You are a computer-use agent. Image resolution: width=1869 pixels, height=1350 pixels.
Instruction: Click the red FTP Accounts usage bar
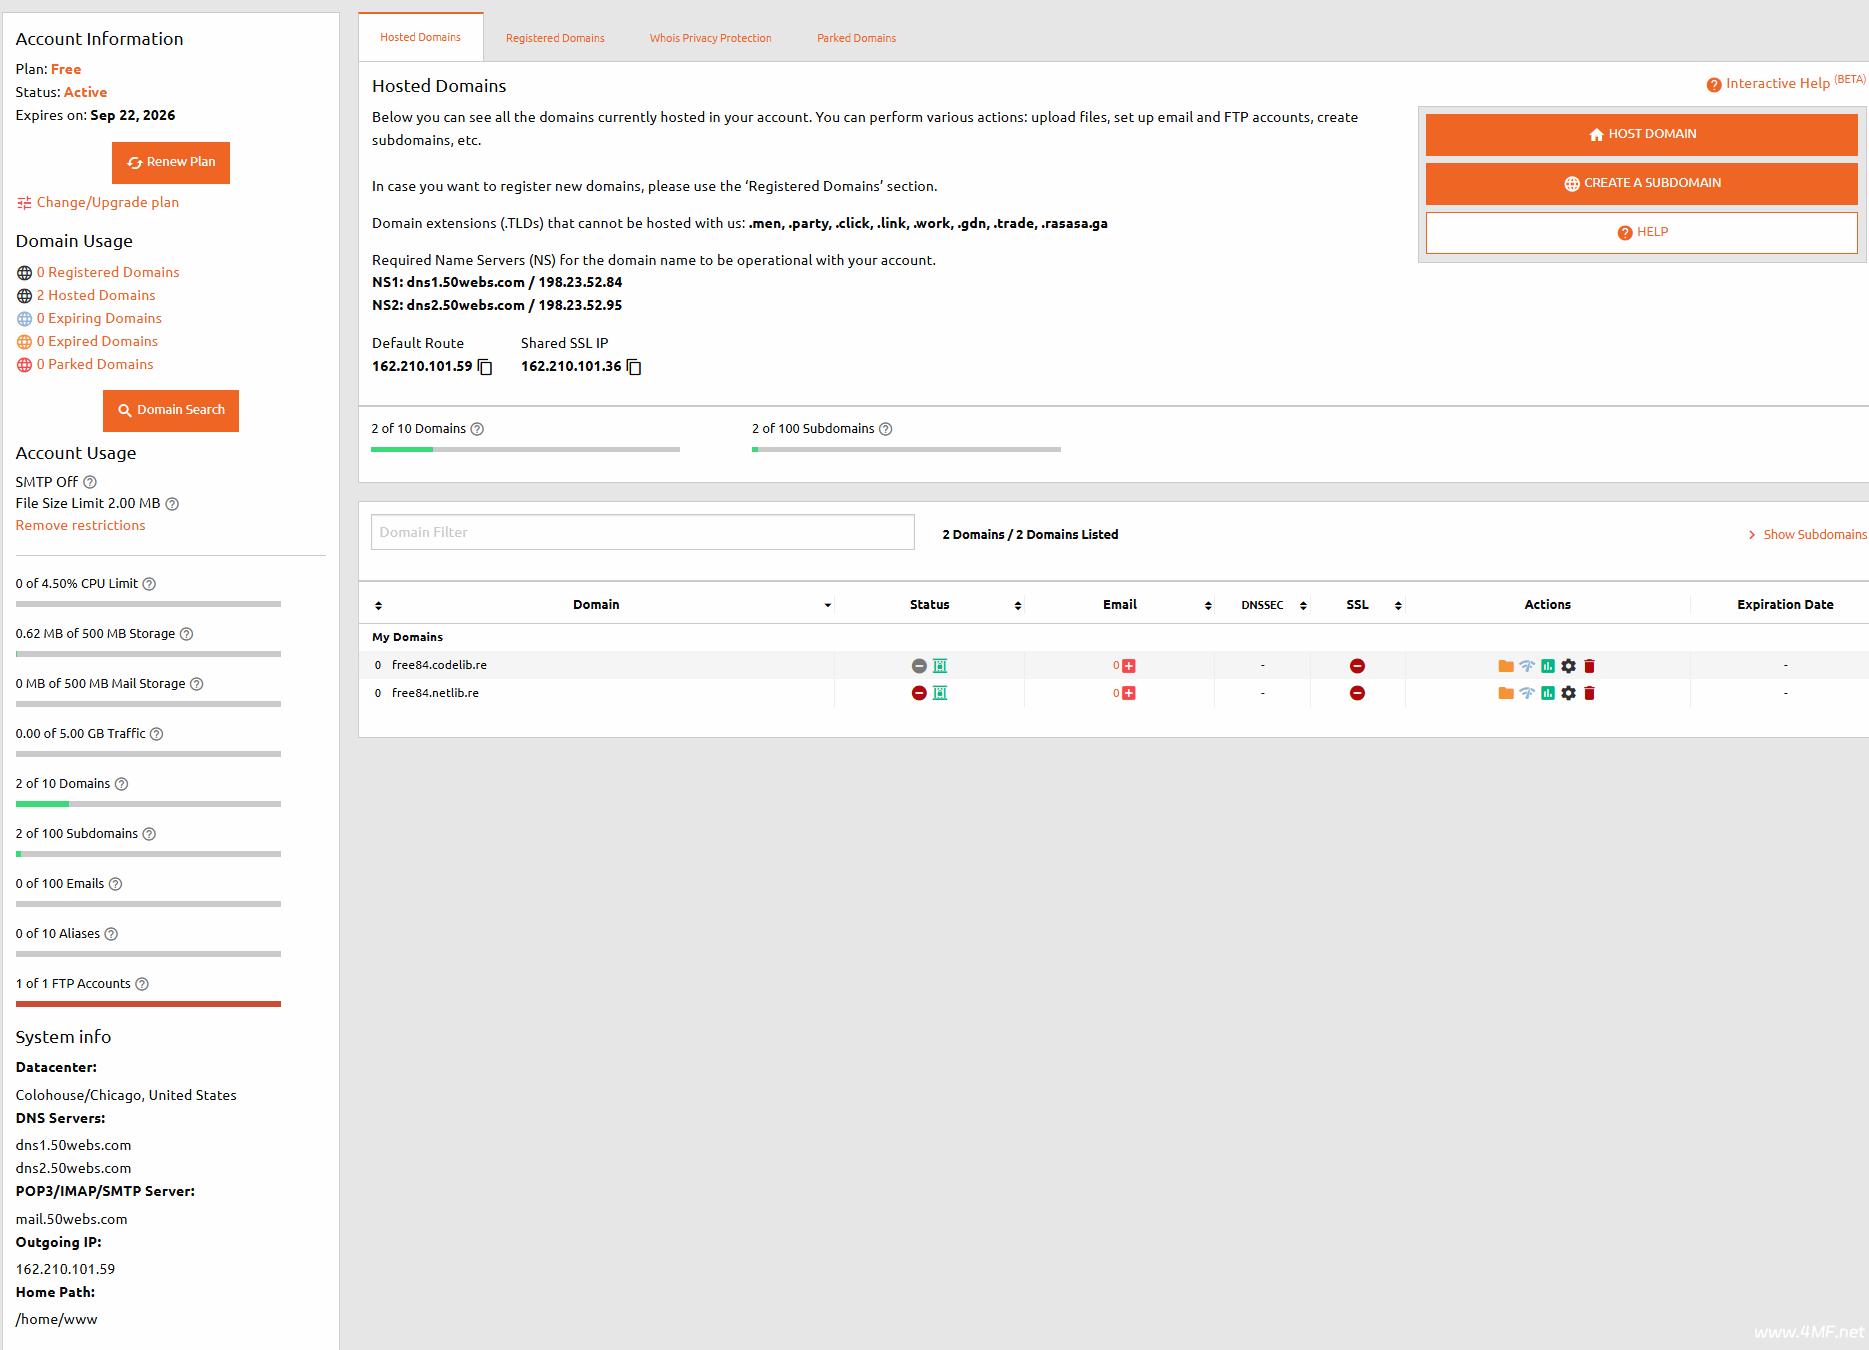click(148, 1004)
